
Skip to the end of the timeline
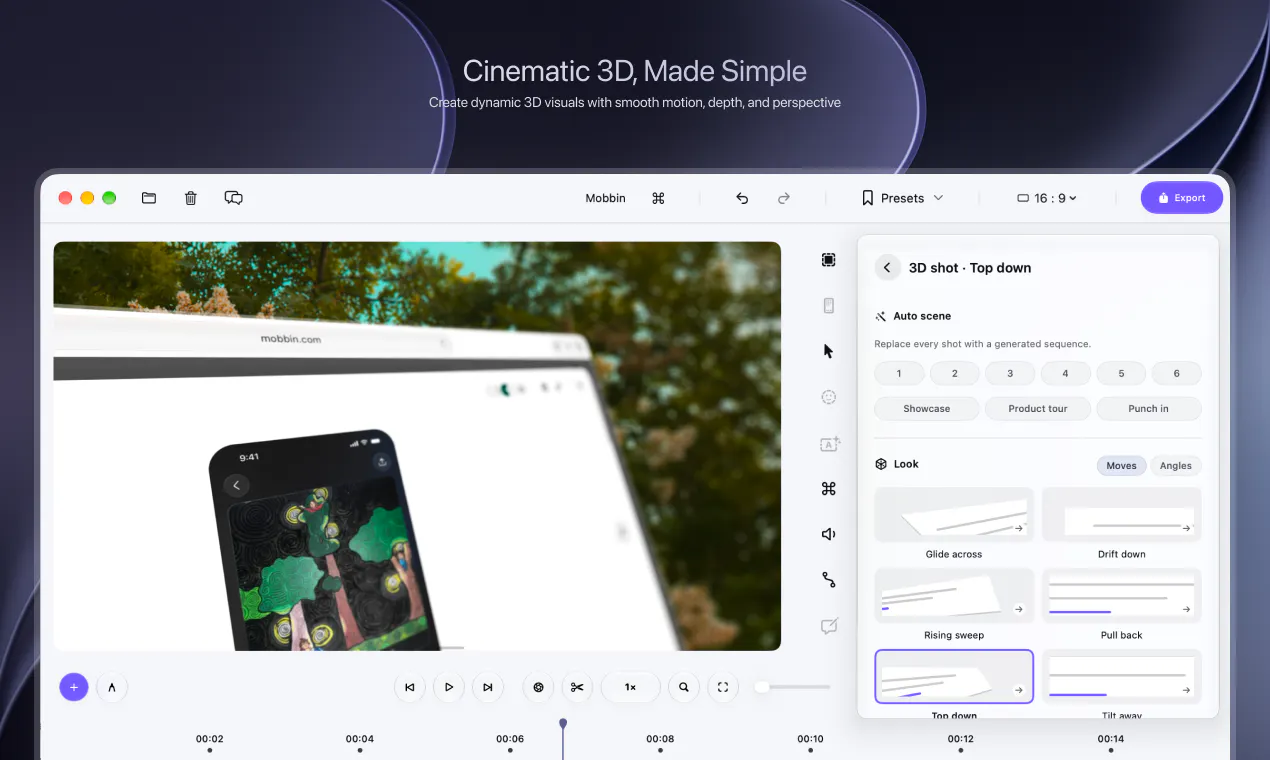[487, 687]
